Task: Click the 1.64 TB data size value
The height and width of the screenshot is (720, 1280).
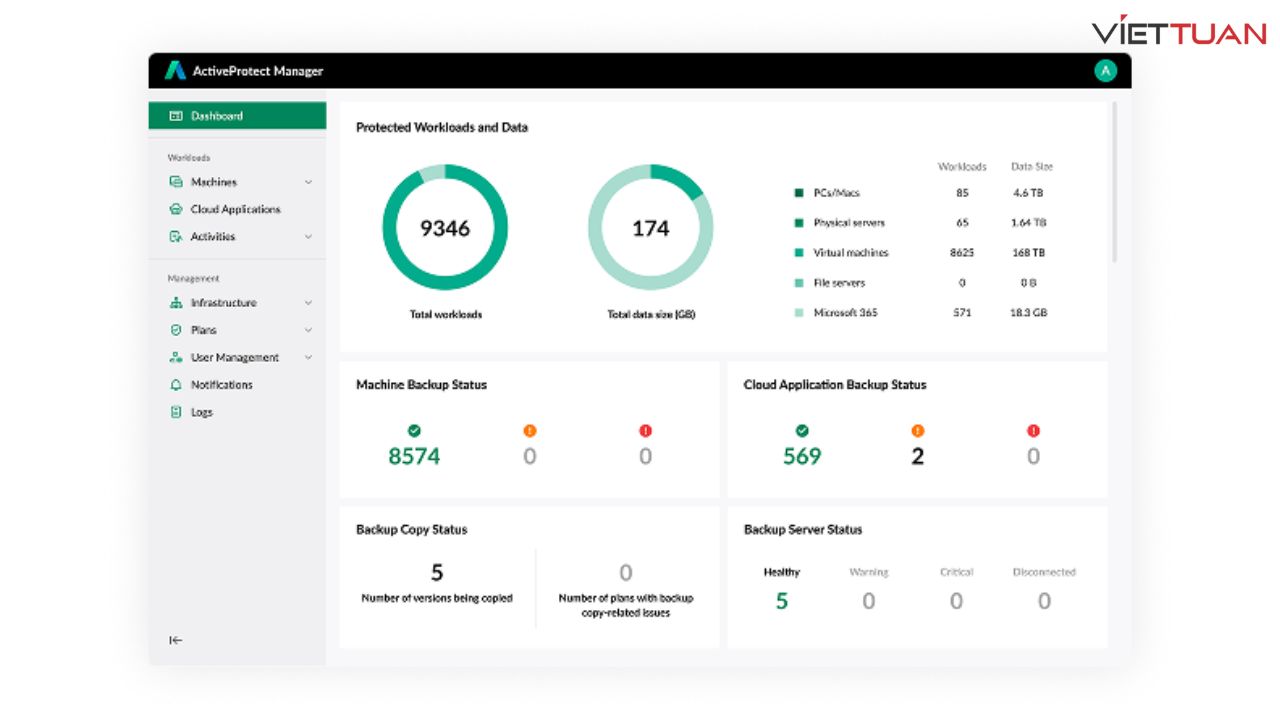Action: pos(1029,223)
